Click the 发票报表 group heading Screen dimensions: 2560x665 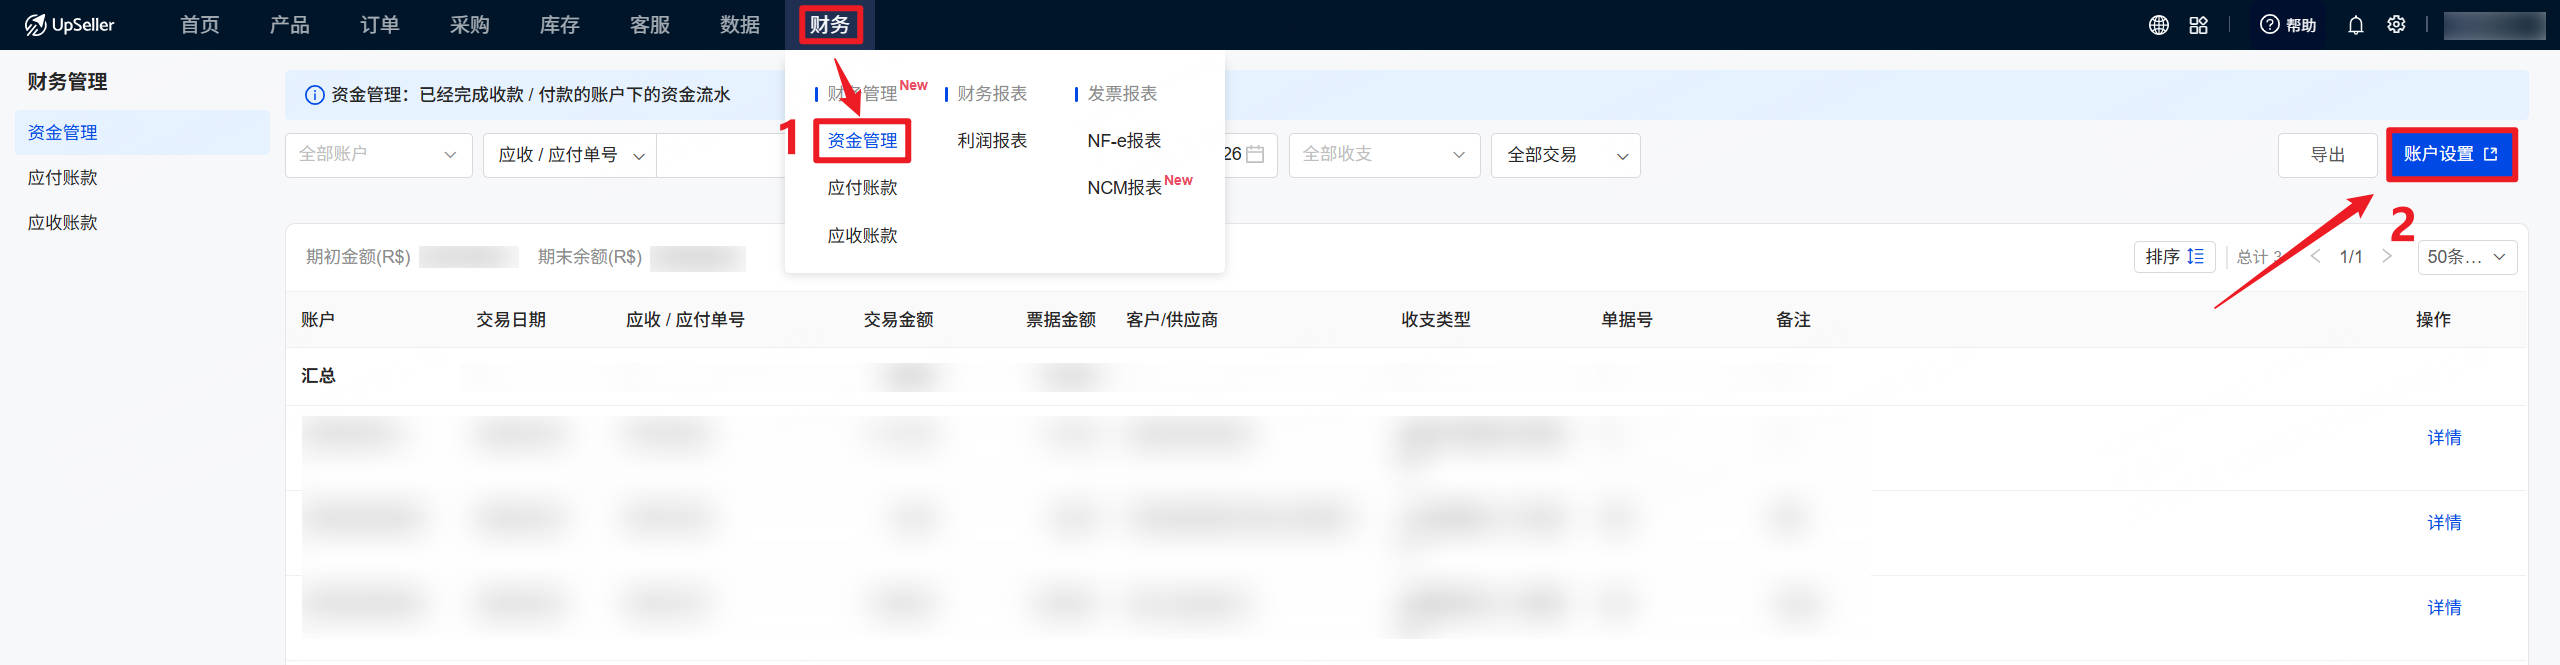tap(1122, 94)
